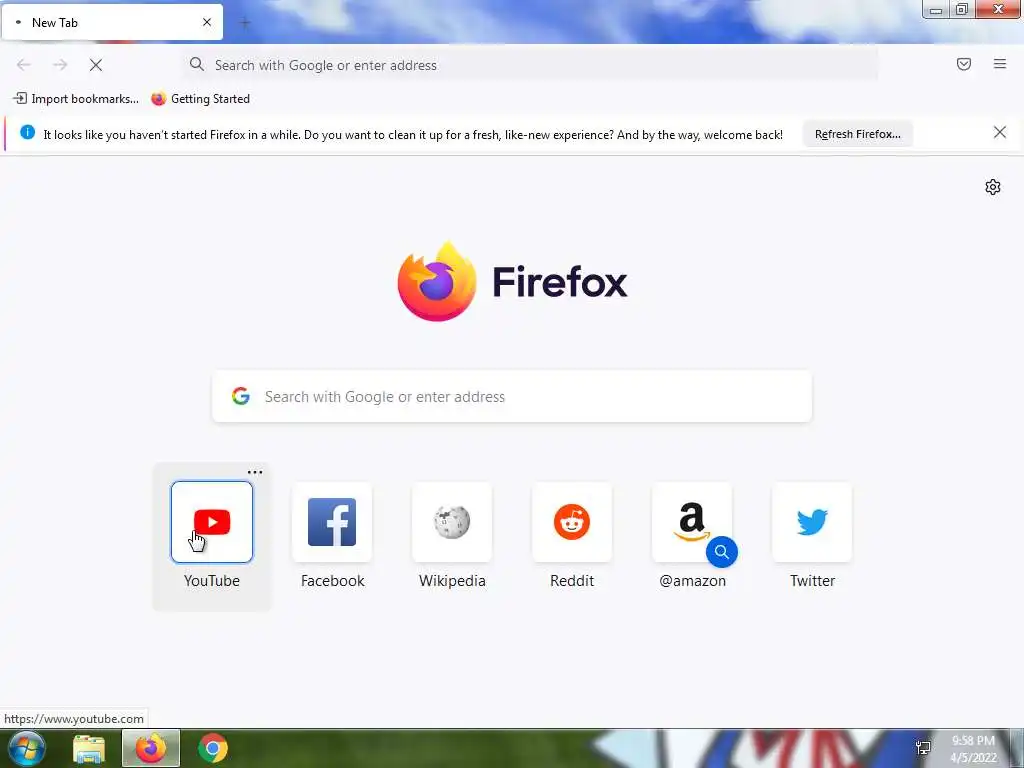
Task: Click the Wikipedia label under its tile
Action: tap(452, 581)
